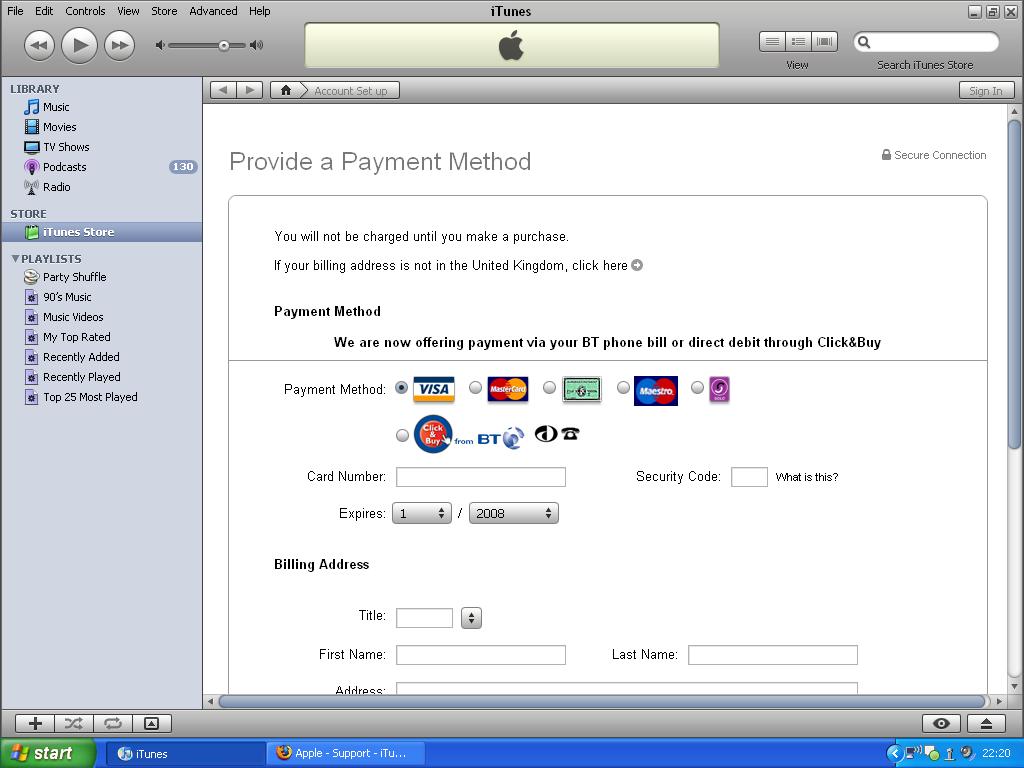This screenshot has width=1024, height=768.
Task: Select the Visa payment radio button
Action: pyautogui.click(x=402, y=387)
